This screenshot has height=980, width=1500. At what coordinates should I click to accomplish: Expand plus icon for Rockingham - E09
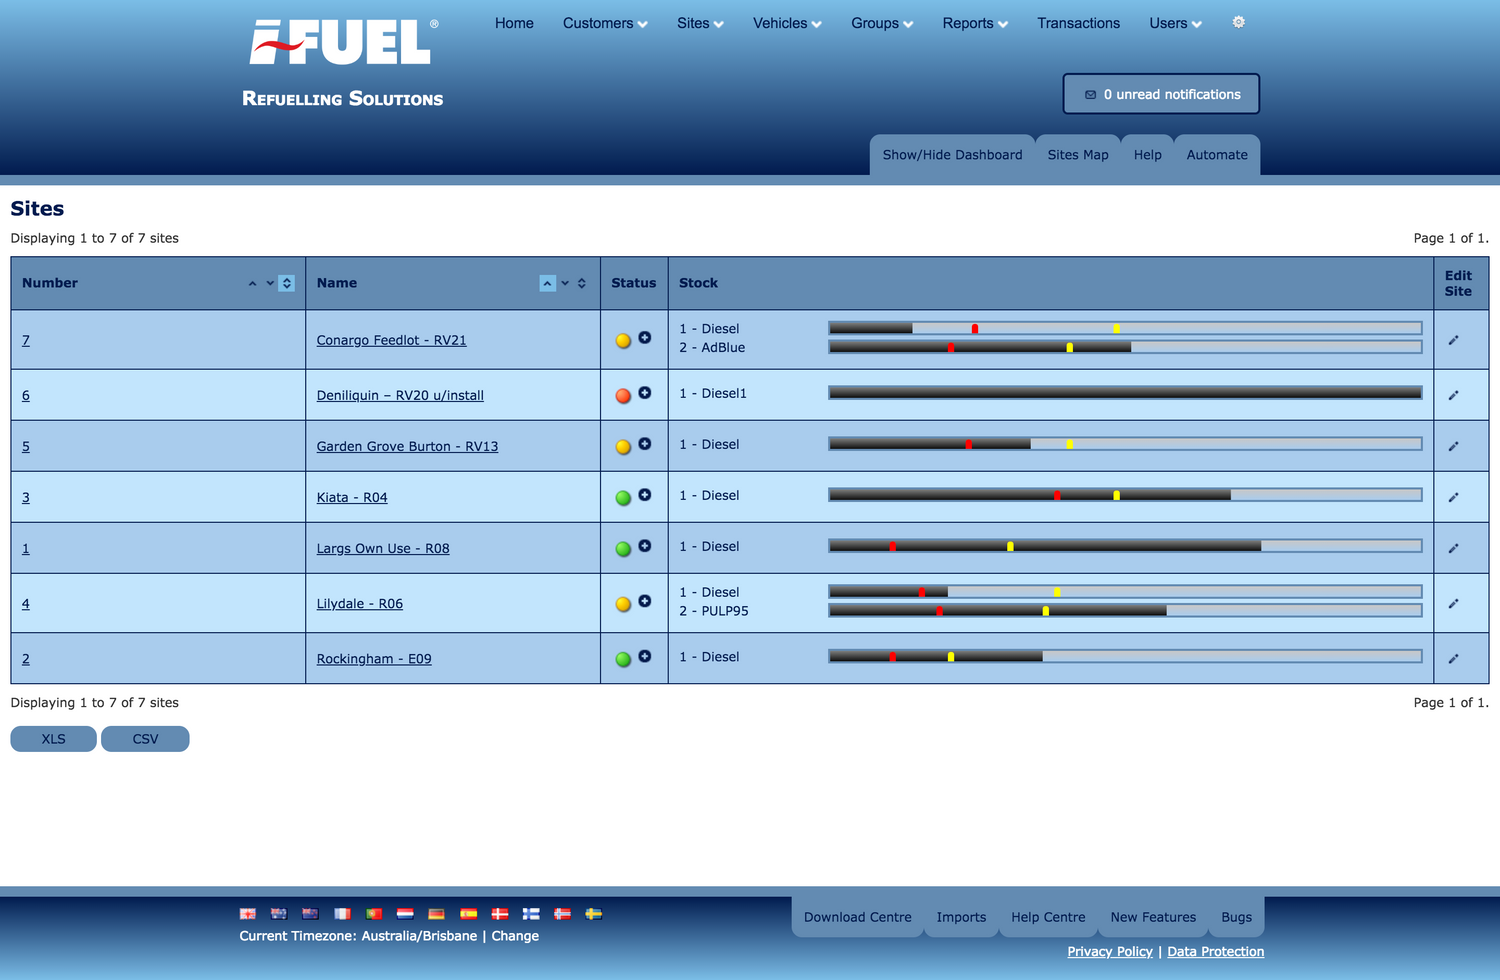645,656
